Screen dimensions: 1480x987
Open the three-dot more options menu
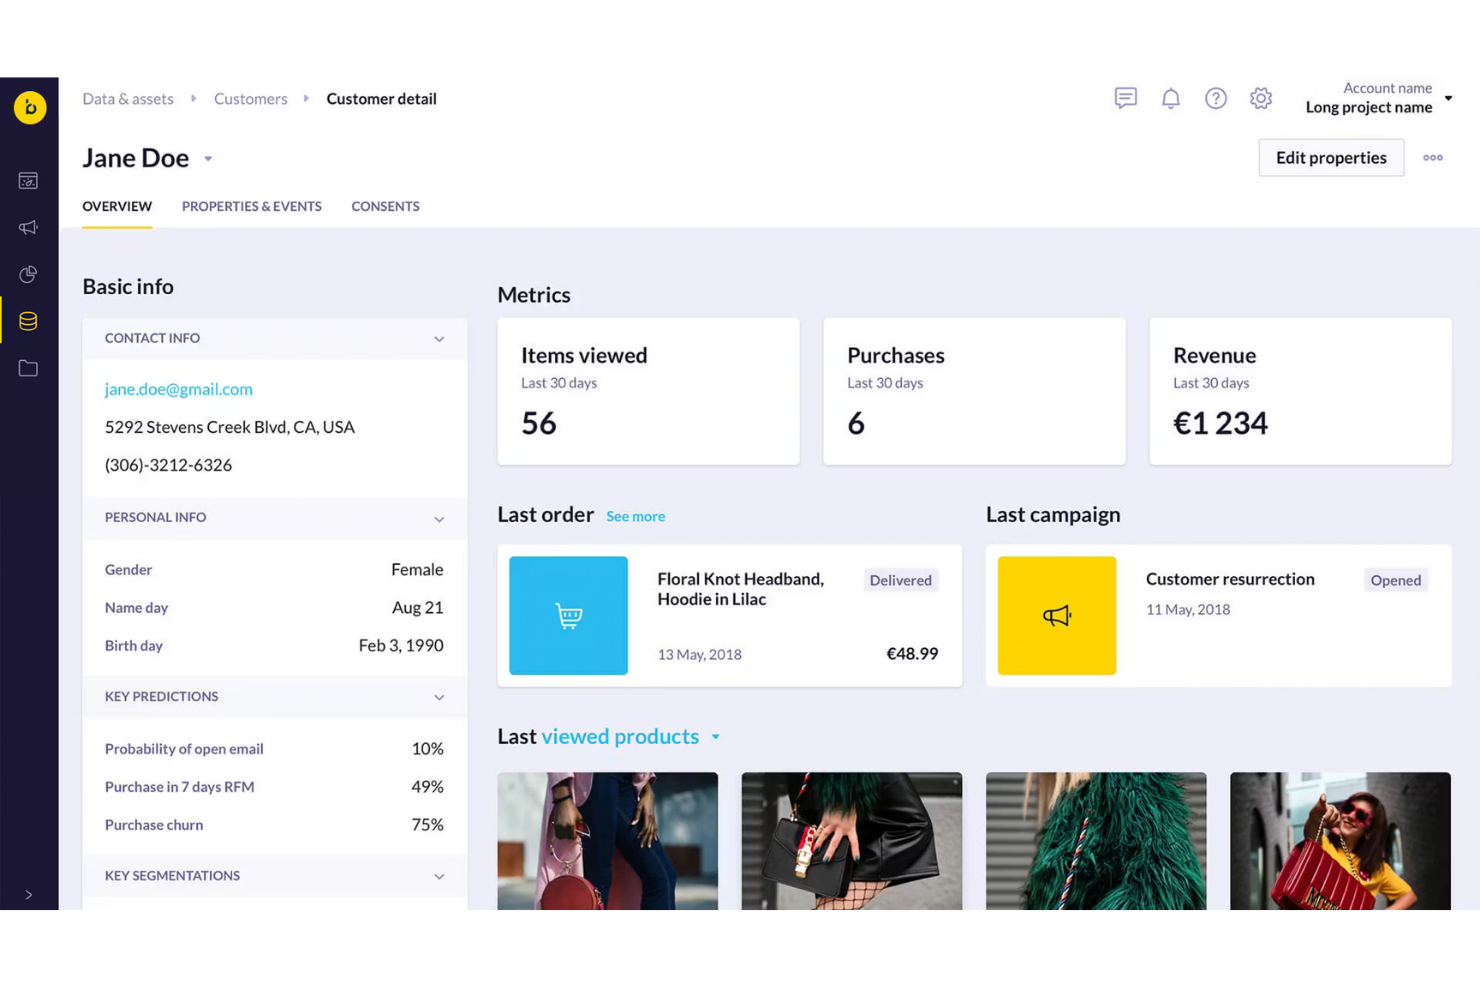tap(1433, 158)
